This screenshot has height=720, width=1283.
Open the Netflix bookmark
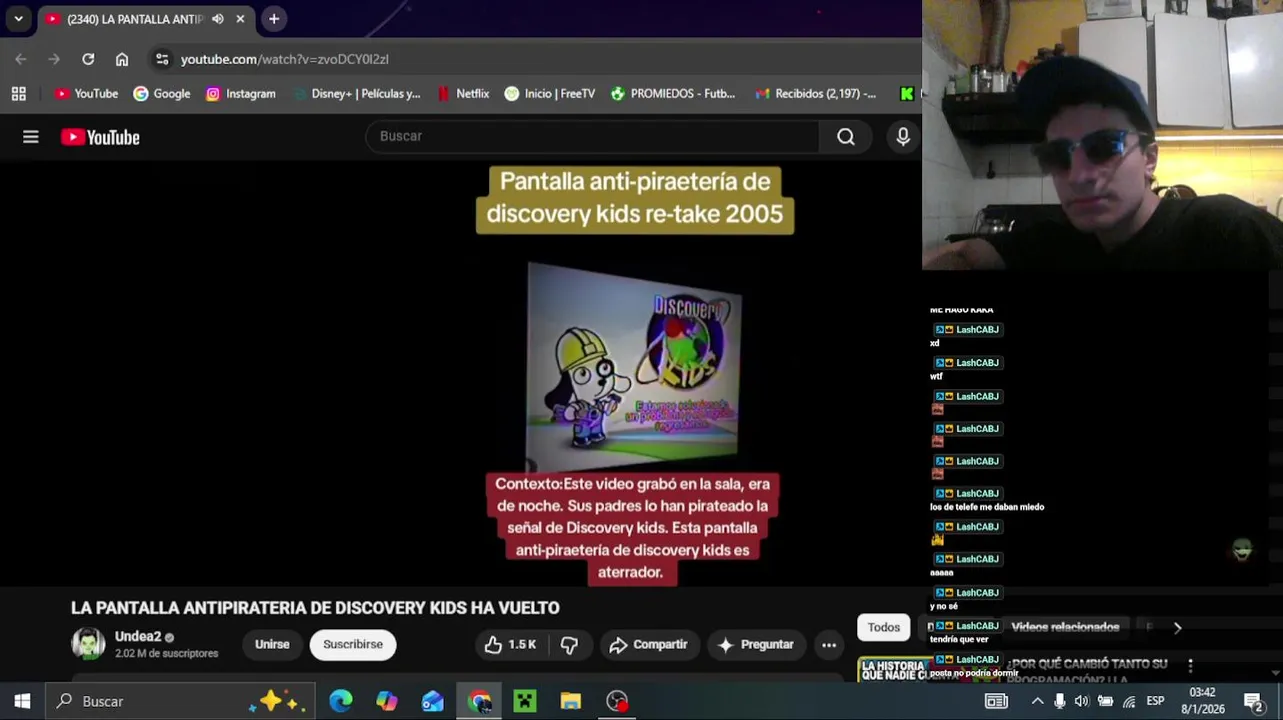[463, 93]
